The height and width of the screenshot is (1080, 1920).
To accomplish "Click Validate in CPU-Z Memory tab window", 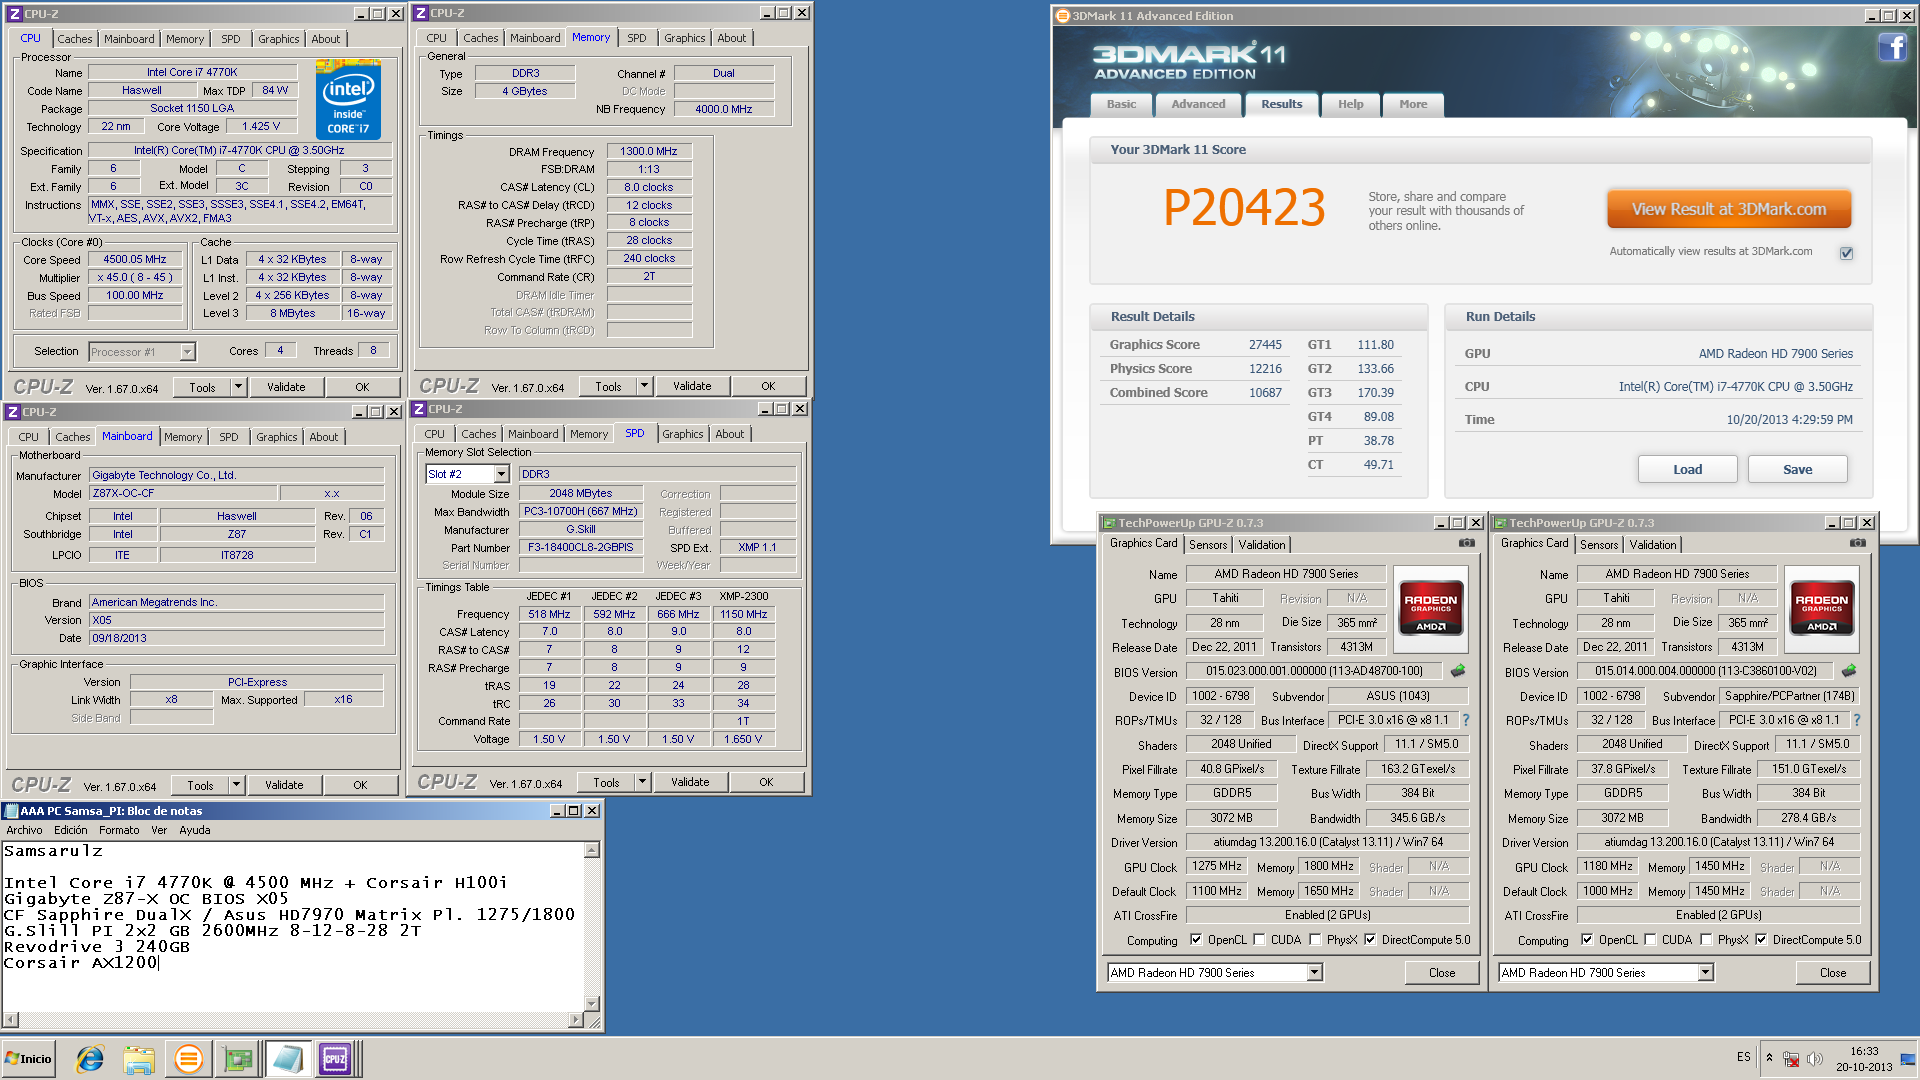I will point(692,386).
